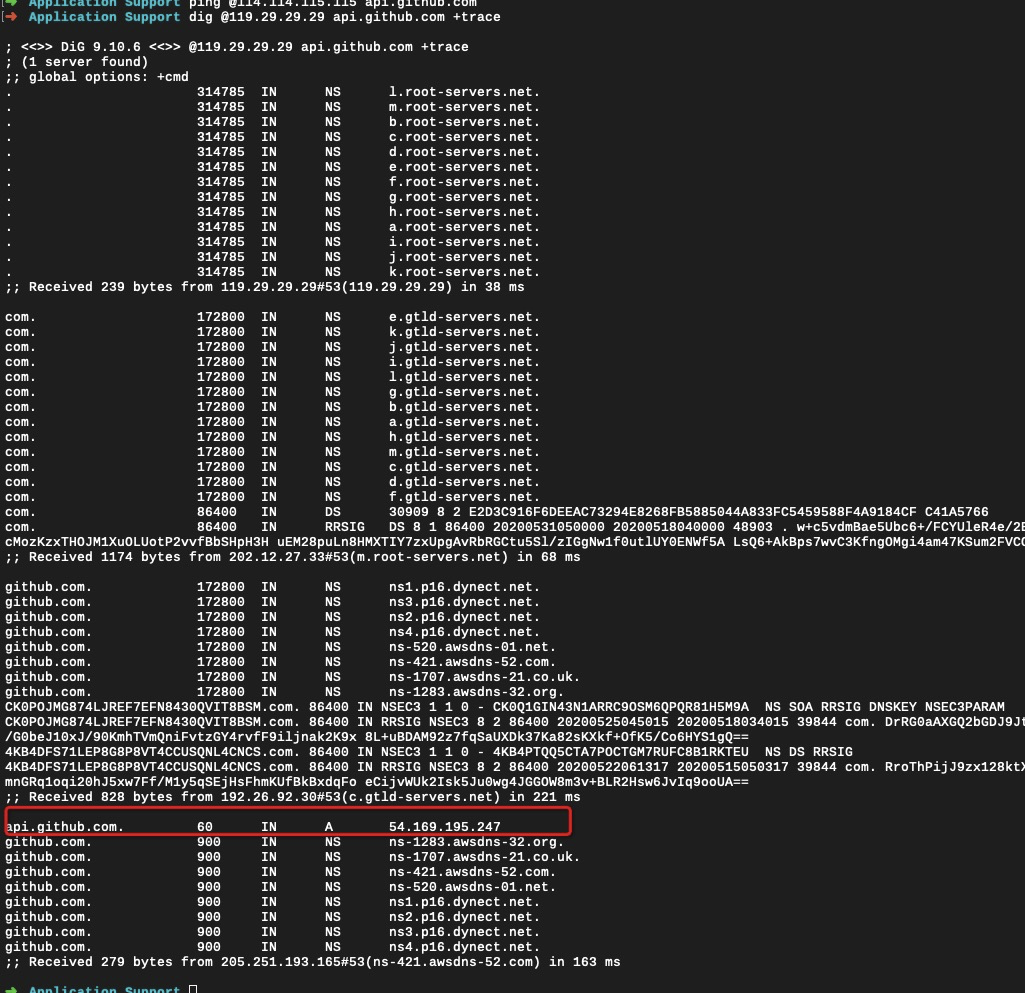The height and width of the screenshot is (993, 1025).
Task: Select ns1.p16.dynect.net. with TTL 172800
Action: (x=464, y=587)
